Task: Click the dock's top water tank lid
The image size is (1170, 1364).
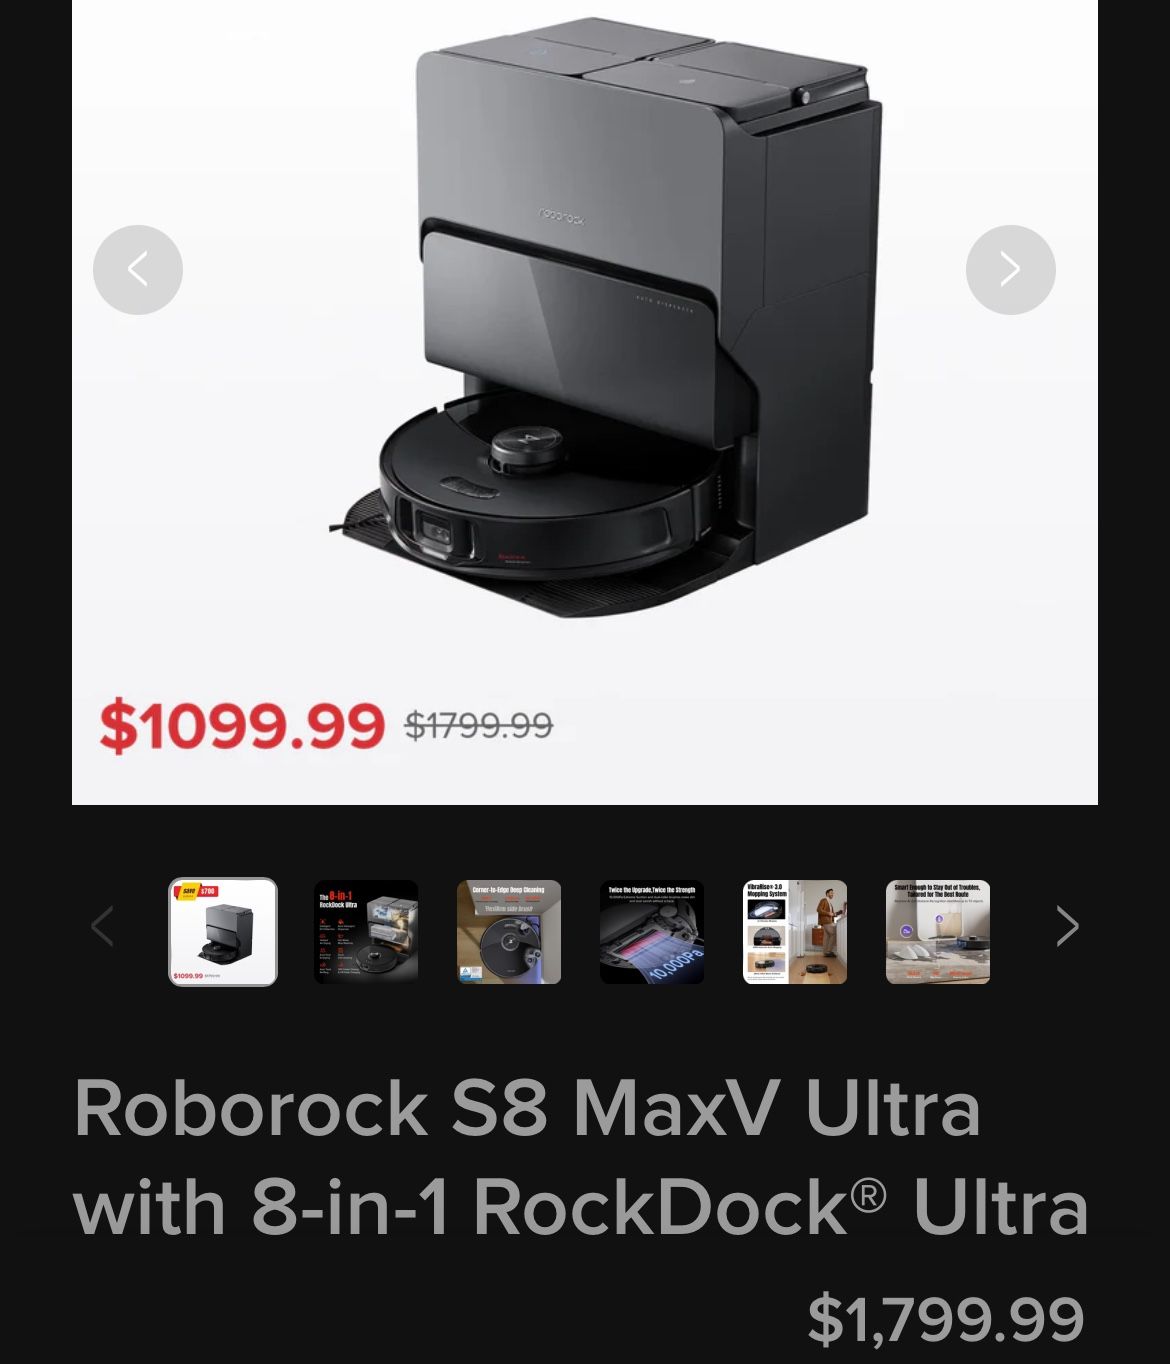Action: pos(640,60)
